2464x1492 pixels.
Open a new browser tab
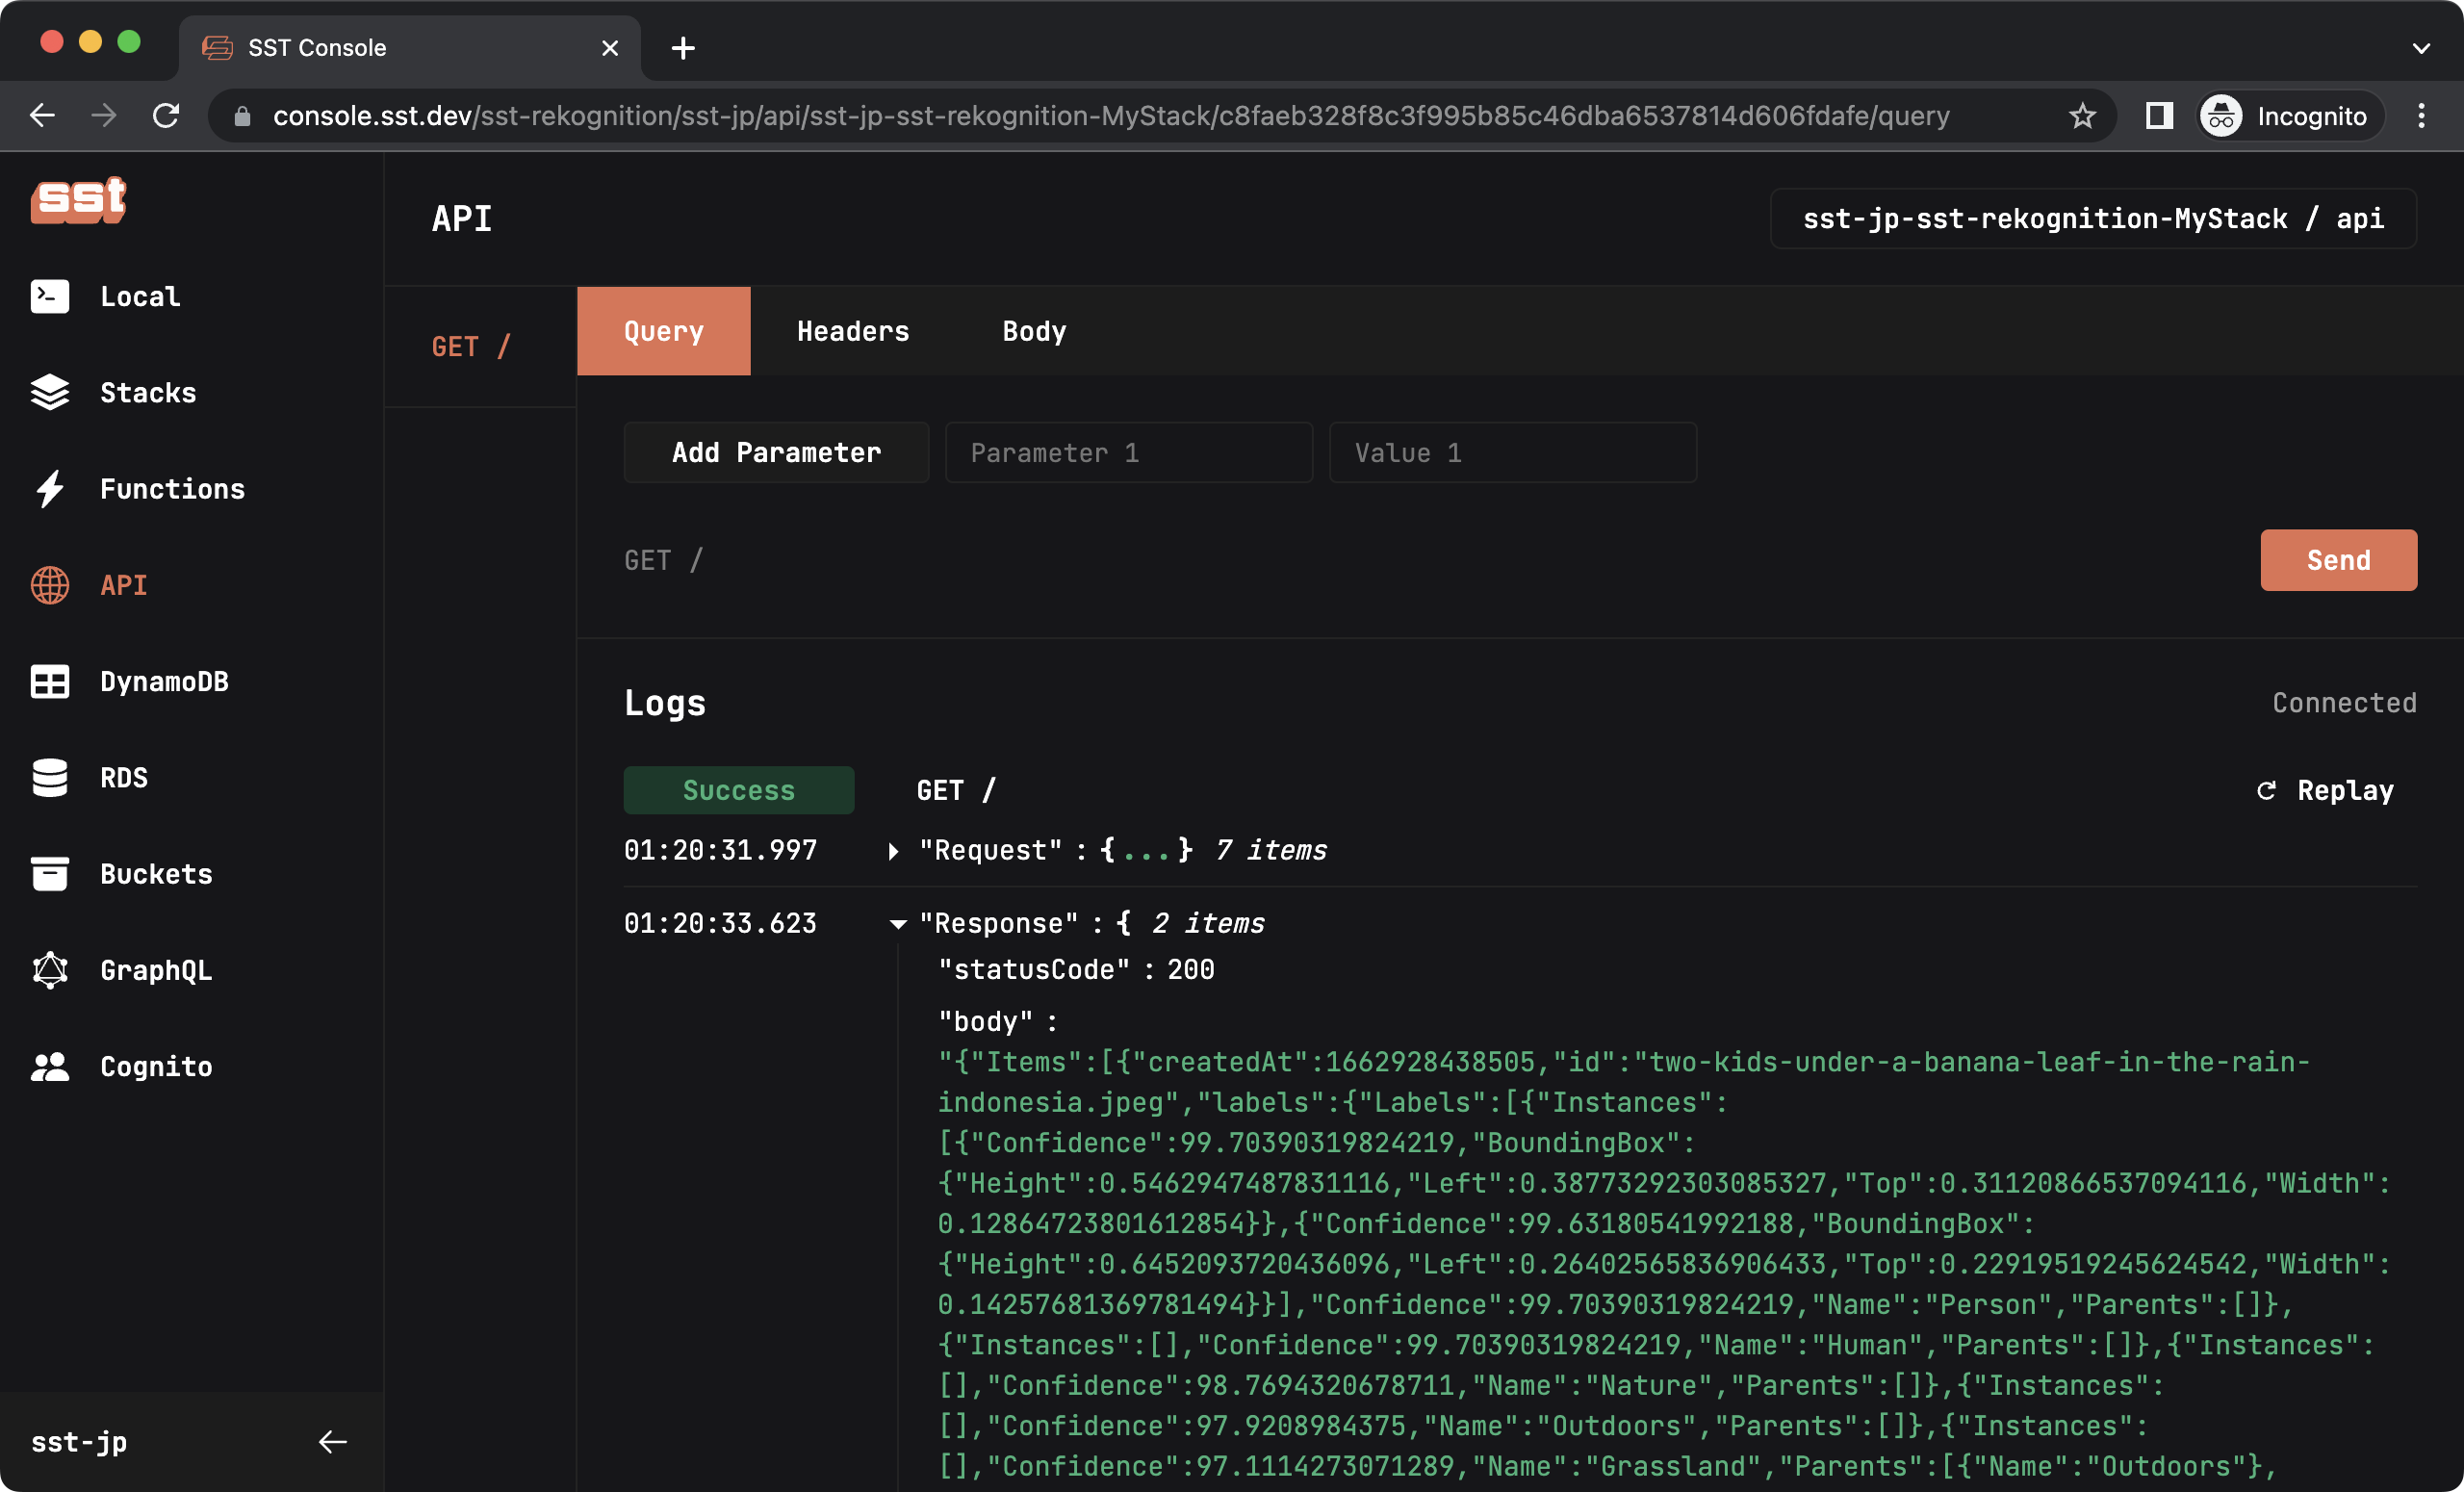683,48
